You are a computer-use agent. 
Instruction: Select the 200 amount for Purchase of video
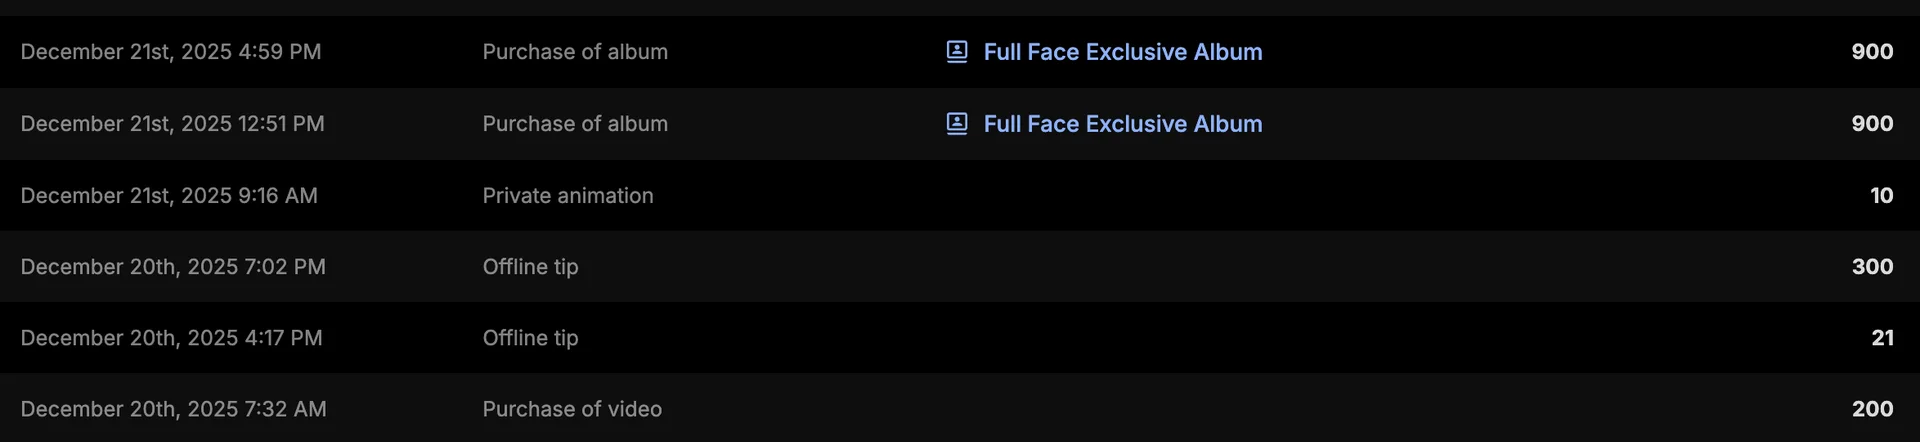click(1872, 409)
